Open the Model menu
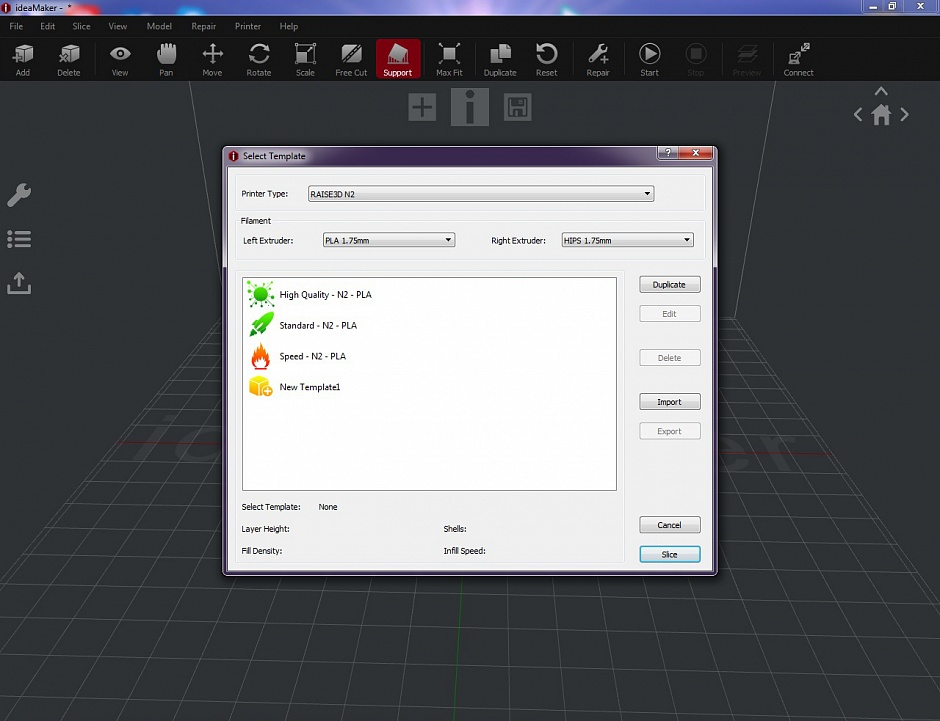940x721 pixels. (x=159, y=26)
